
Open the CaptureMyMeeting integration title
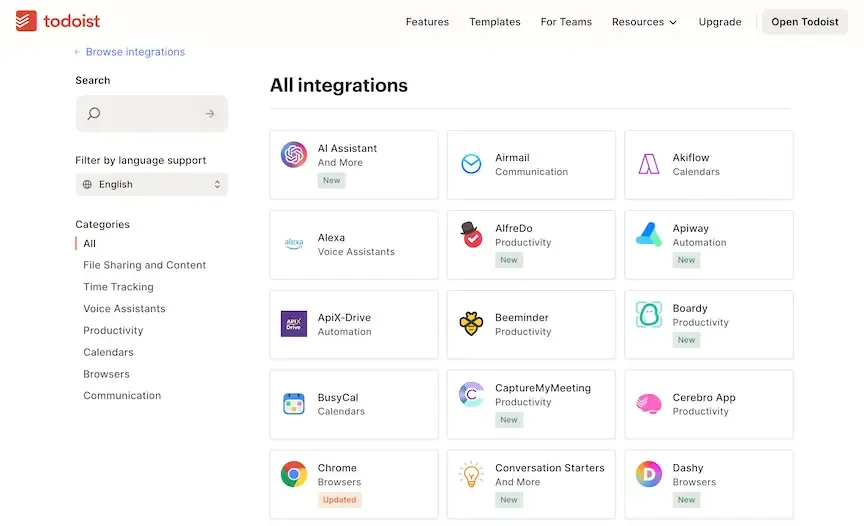(x=543, y=388)
